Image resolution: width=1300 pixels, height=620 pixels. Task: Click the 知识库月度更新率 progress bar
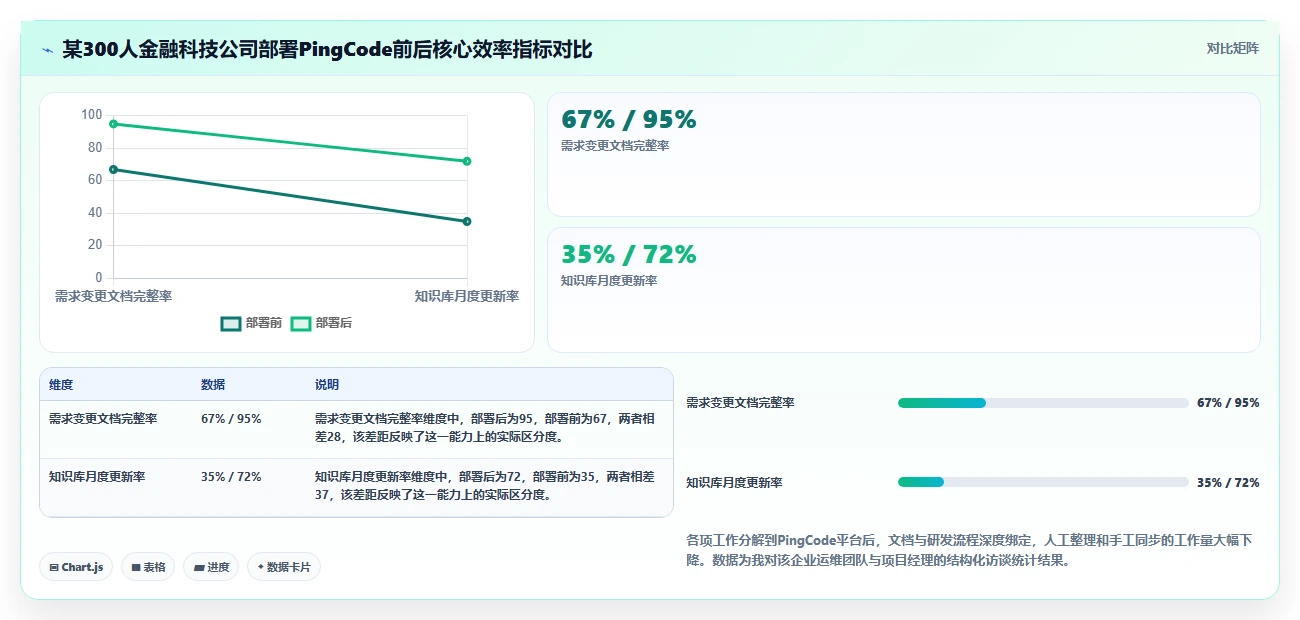tap(1043, 482)
